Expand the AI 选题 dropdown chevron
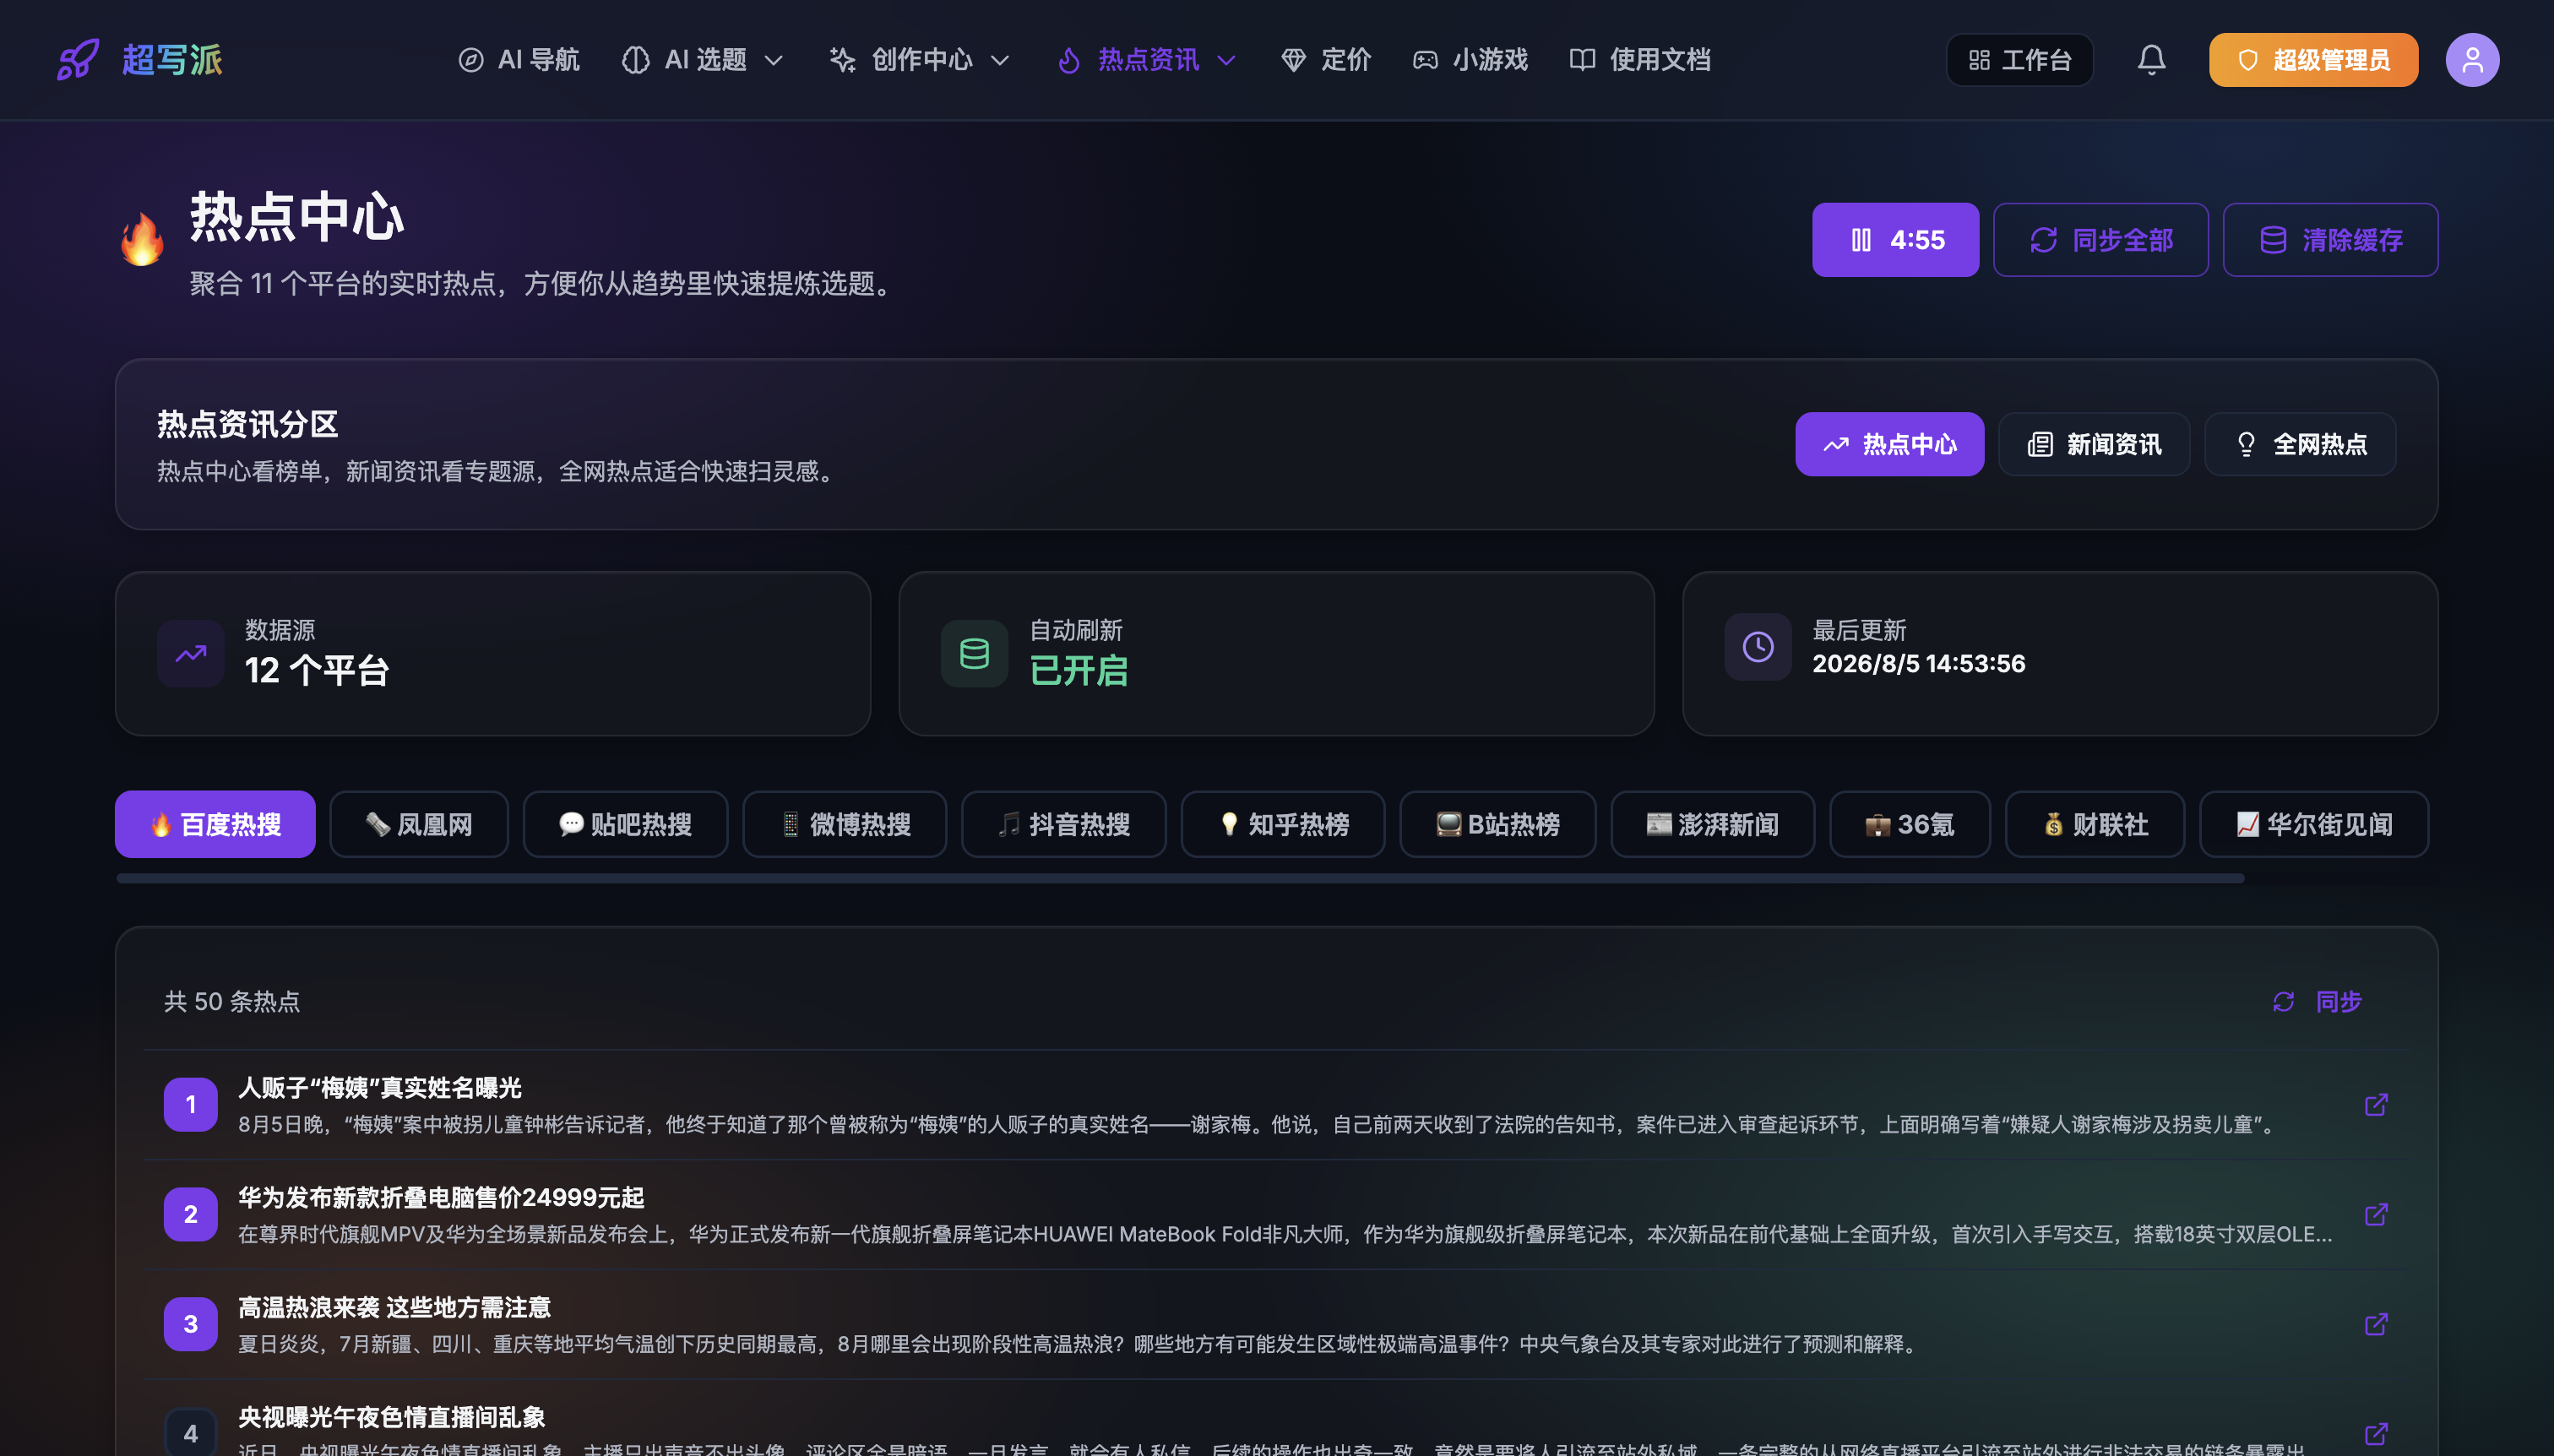This screenshot has height=1456, width=2554. 774,60
